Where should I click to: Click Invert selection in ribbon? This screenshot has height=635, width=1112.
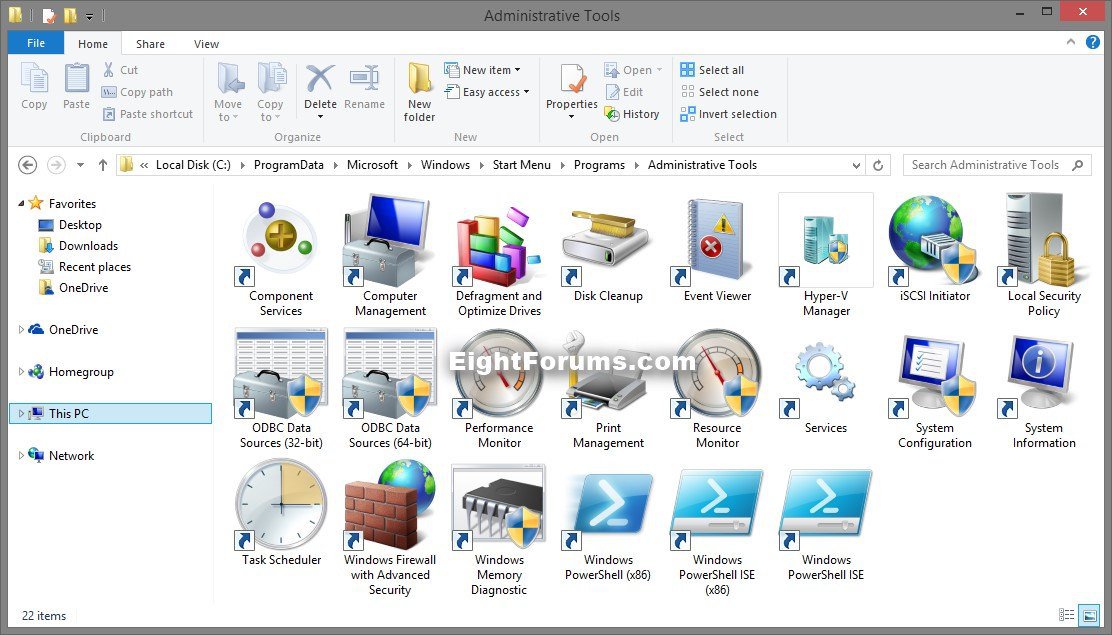point(728,114)
